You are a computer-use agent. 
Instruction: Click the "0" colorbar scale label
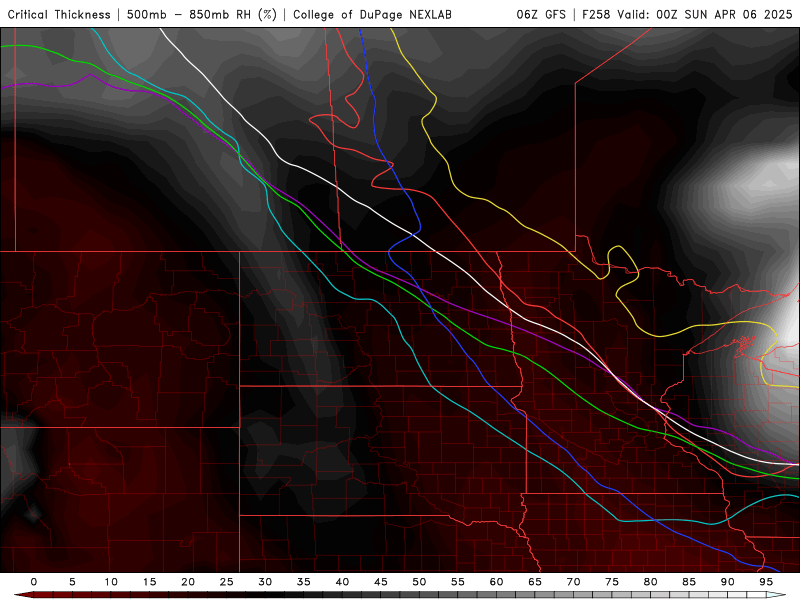(x=34, y=582)
